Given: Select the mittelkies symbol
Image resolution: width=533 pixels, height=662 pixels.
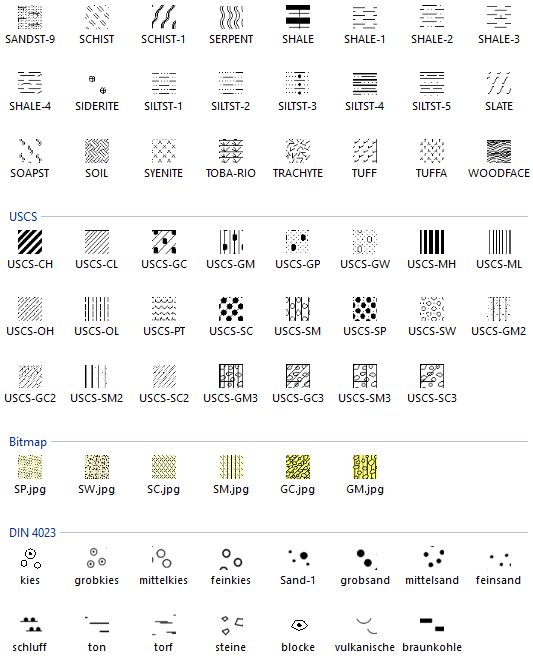Looking at the screenshot, I should 164,558.
